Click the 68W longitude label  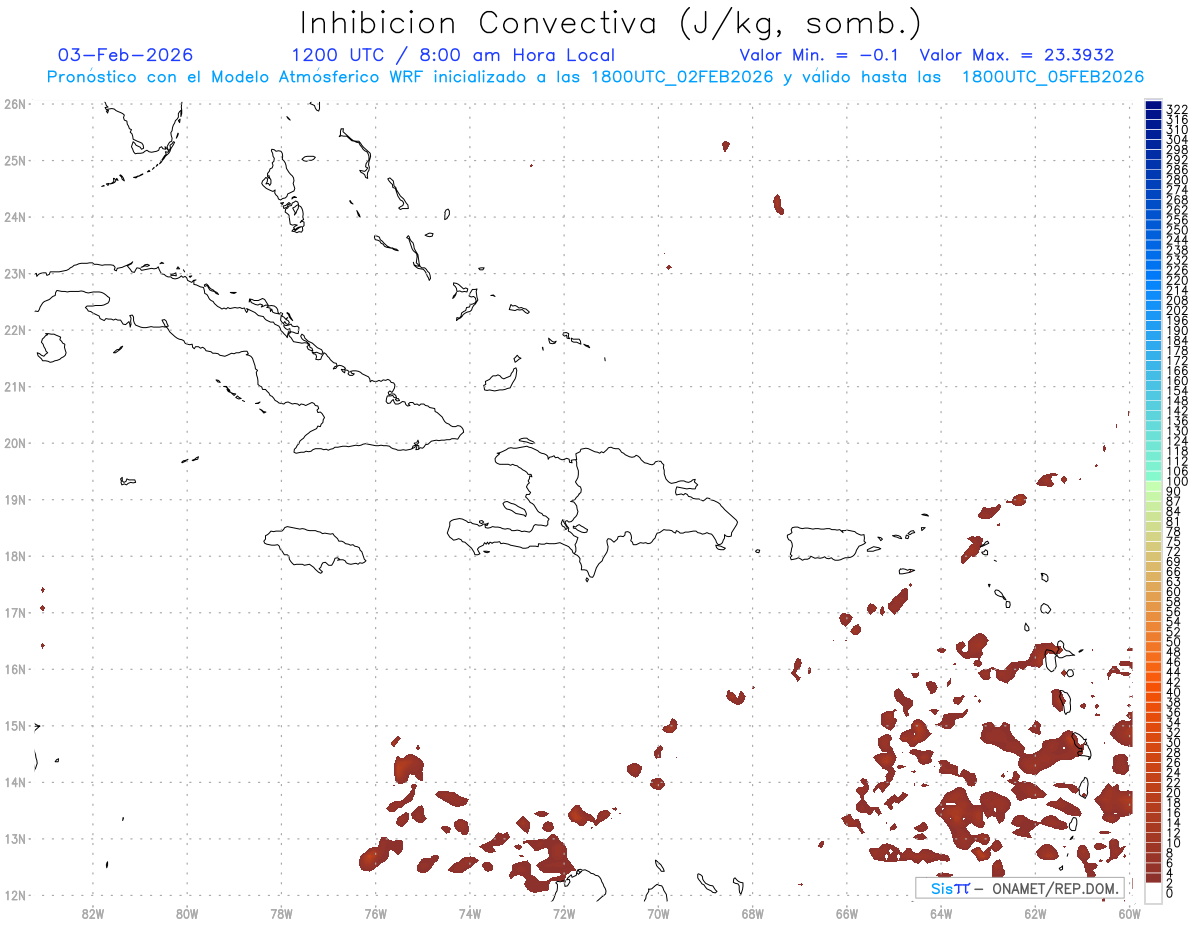point(753,912)
